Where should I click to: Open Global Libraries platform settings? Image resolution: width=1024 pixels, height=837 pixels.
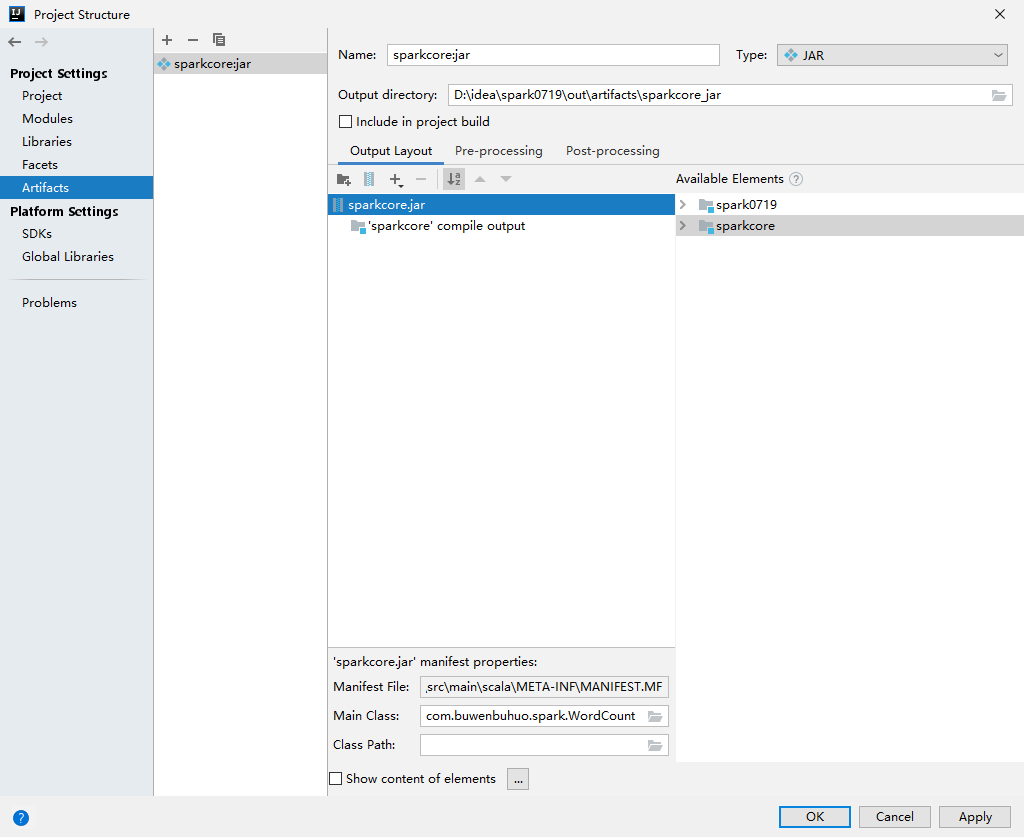coord(68,257)
